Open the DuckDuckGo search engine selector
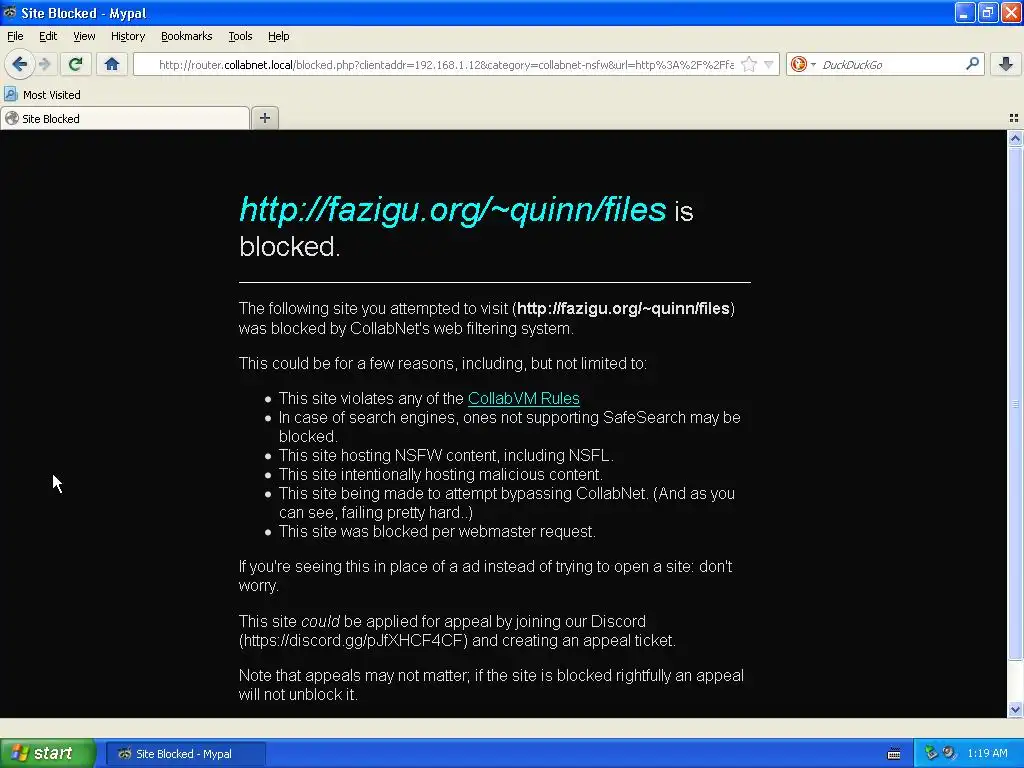 tap(803, 64)
